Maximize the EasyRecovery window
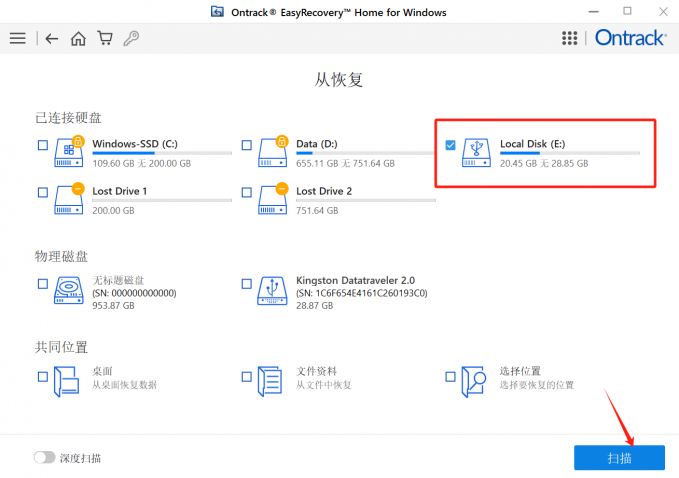The image size is (679, 478). [627, 11]
